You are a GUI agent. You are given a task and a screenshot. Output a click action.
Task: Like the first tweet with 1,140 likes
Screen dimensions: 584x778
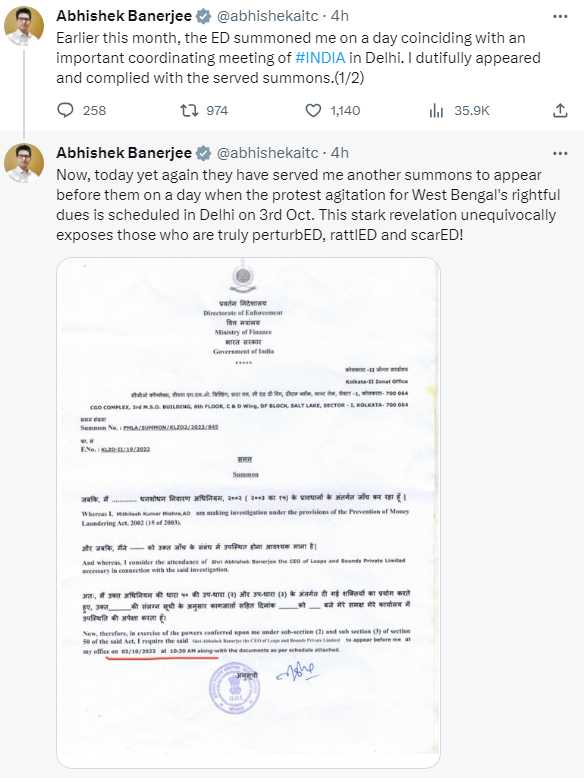coord(313,110)
